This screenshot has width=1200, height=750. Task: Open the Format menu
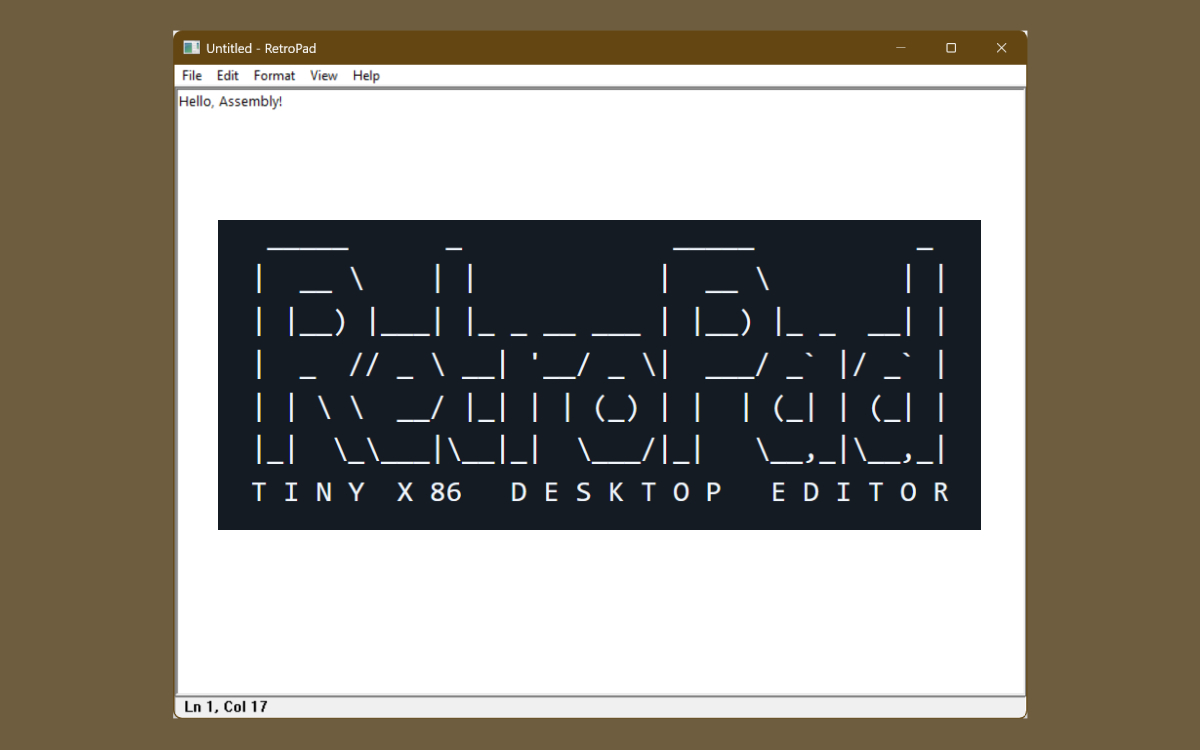274,75
